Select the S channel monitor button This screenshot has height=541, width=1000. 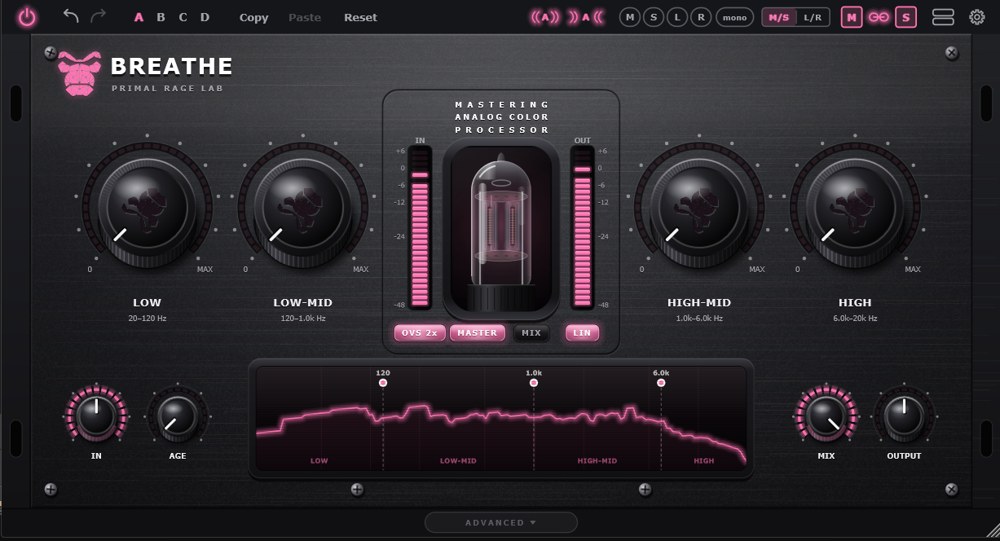(654, 17)
